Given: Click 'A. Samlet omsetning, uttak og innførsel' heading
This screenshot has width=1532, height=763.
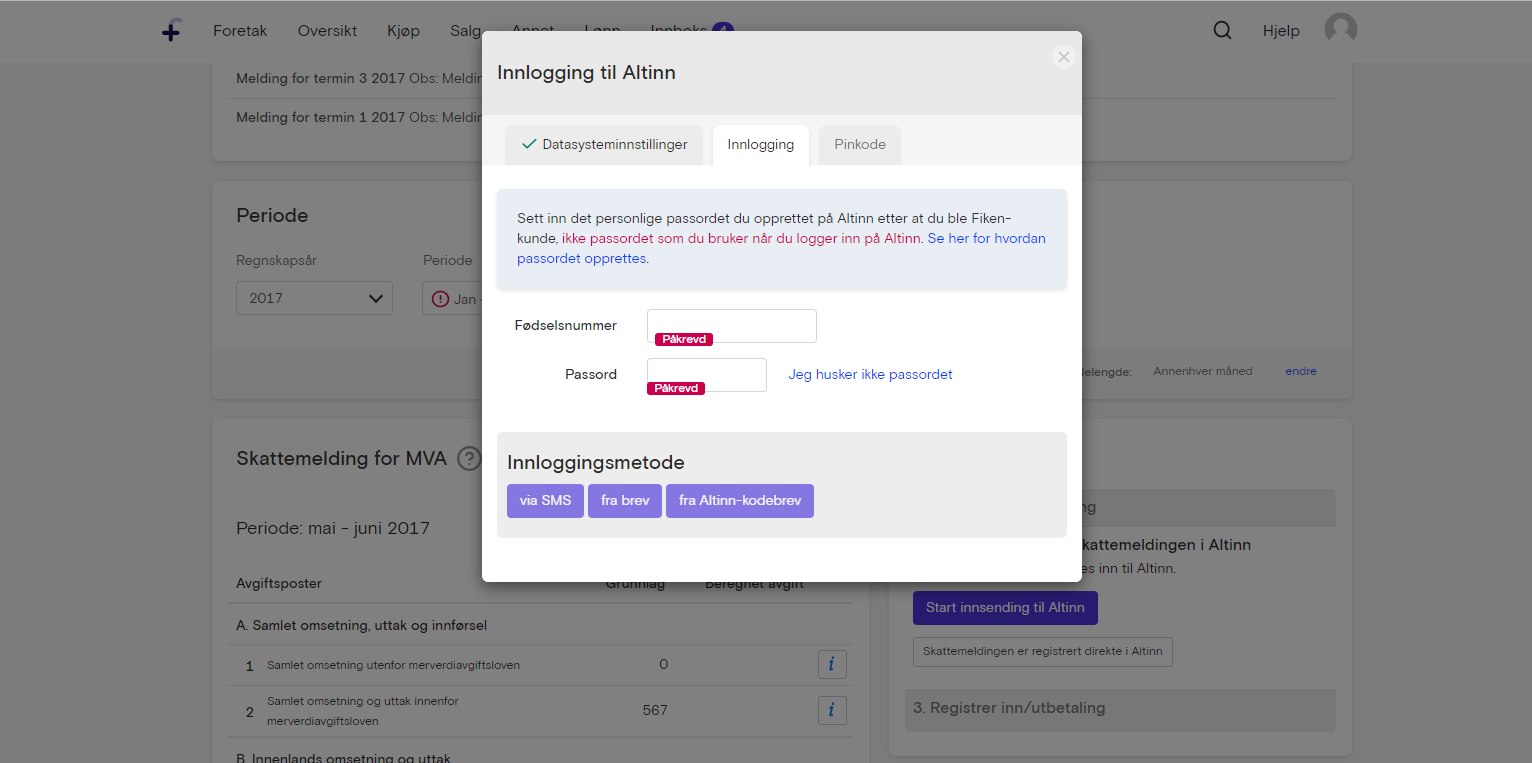Looking at the screenshot, I should pyautogui.click(x=362, y=625).
